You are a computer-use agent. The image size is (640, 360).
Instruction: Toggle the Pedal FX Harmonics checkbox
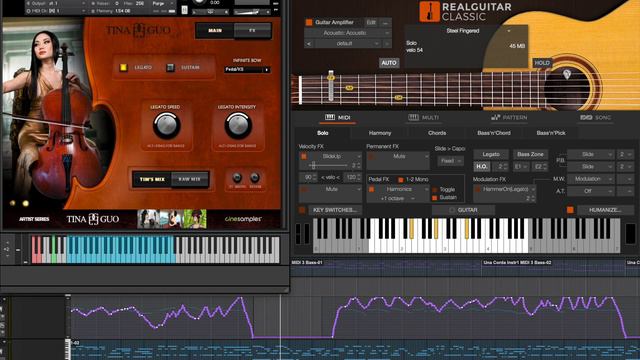(371, 189)
